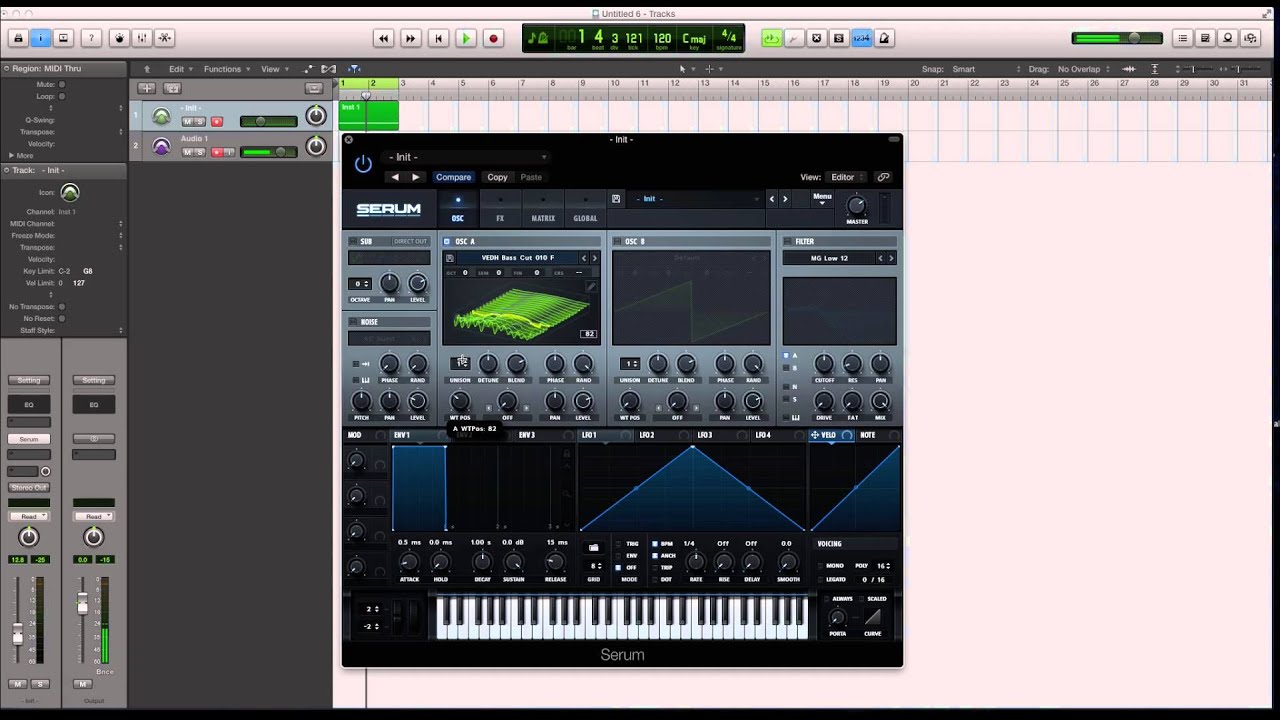
Task: Click the Inst 1 MIDI region
Action: [x=368, y=115]
